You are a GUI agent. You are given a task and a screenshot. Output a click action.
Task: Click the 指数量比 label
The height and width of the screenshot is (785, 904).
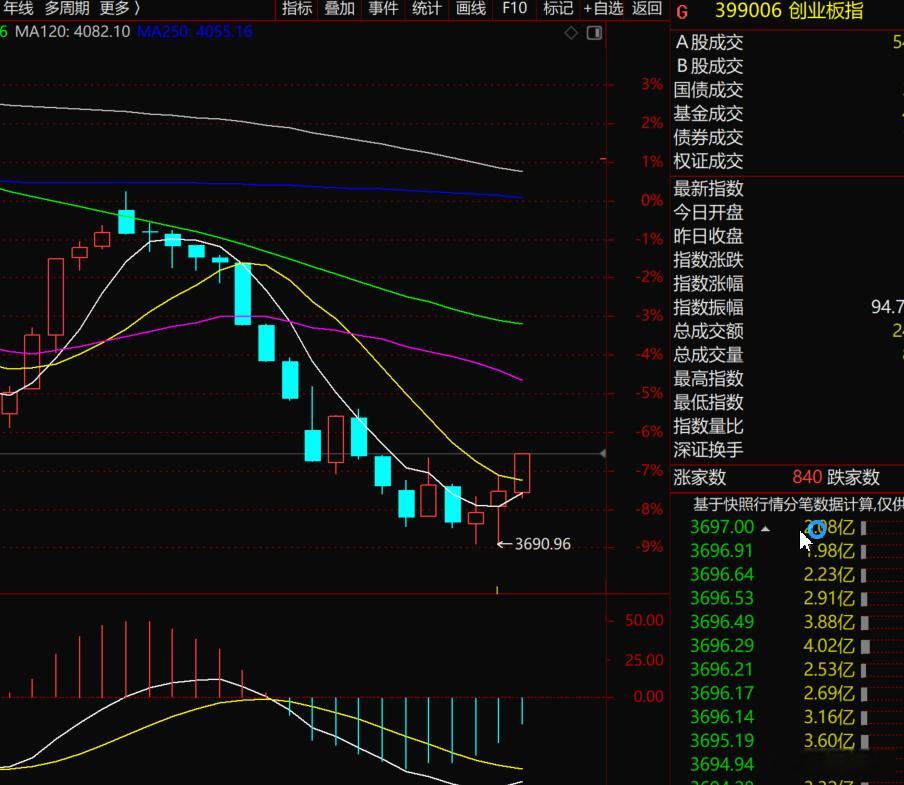708,426
